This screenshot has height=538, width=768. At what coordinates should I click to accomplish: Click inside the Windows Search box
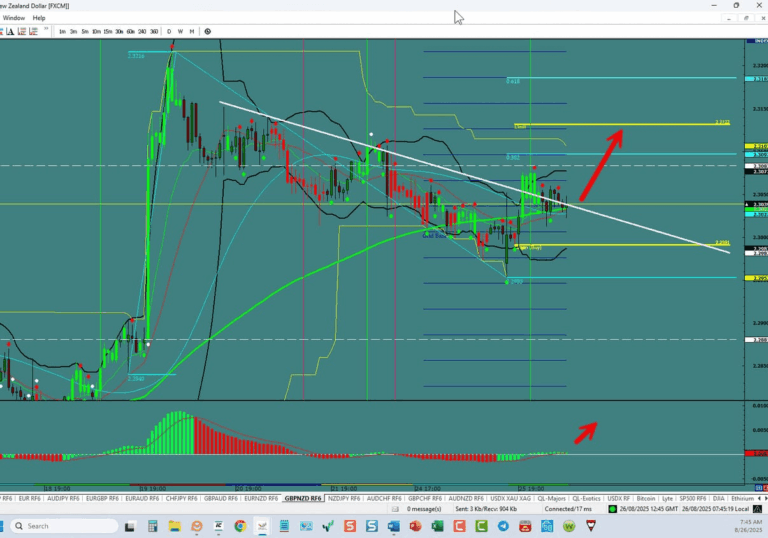(x=65, y=526)
